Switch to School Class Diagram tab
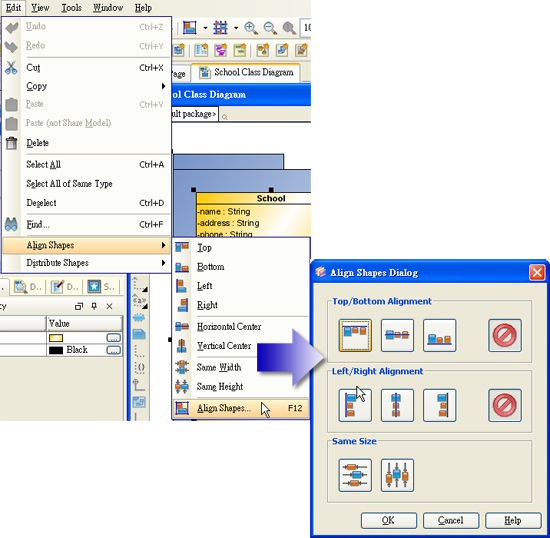550x538 pixels. (x=246, y=73)
